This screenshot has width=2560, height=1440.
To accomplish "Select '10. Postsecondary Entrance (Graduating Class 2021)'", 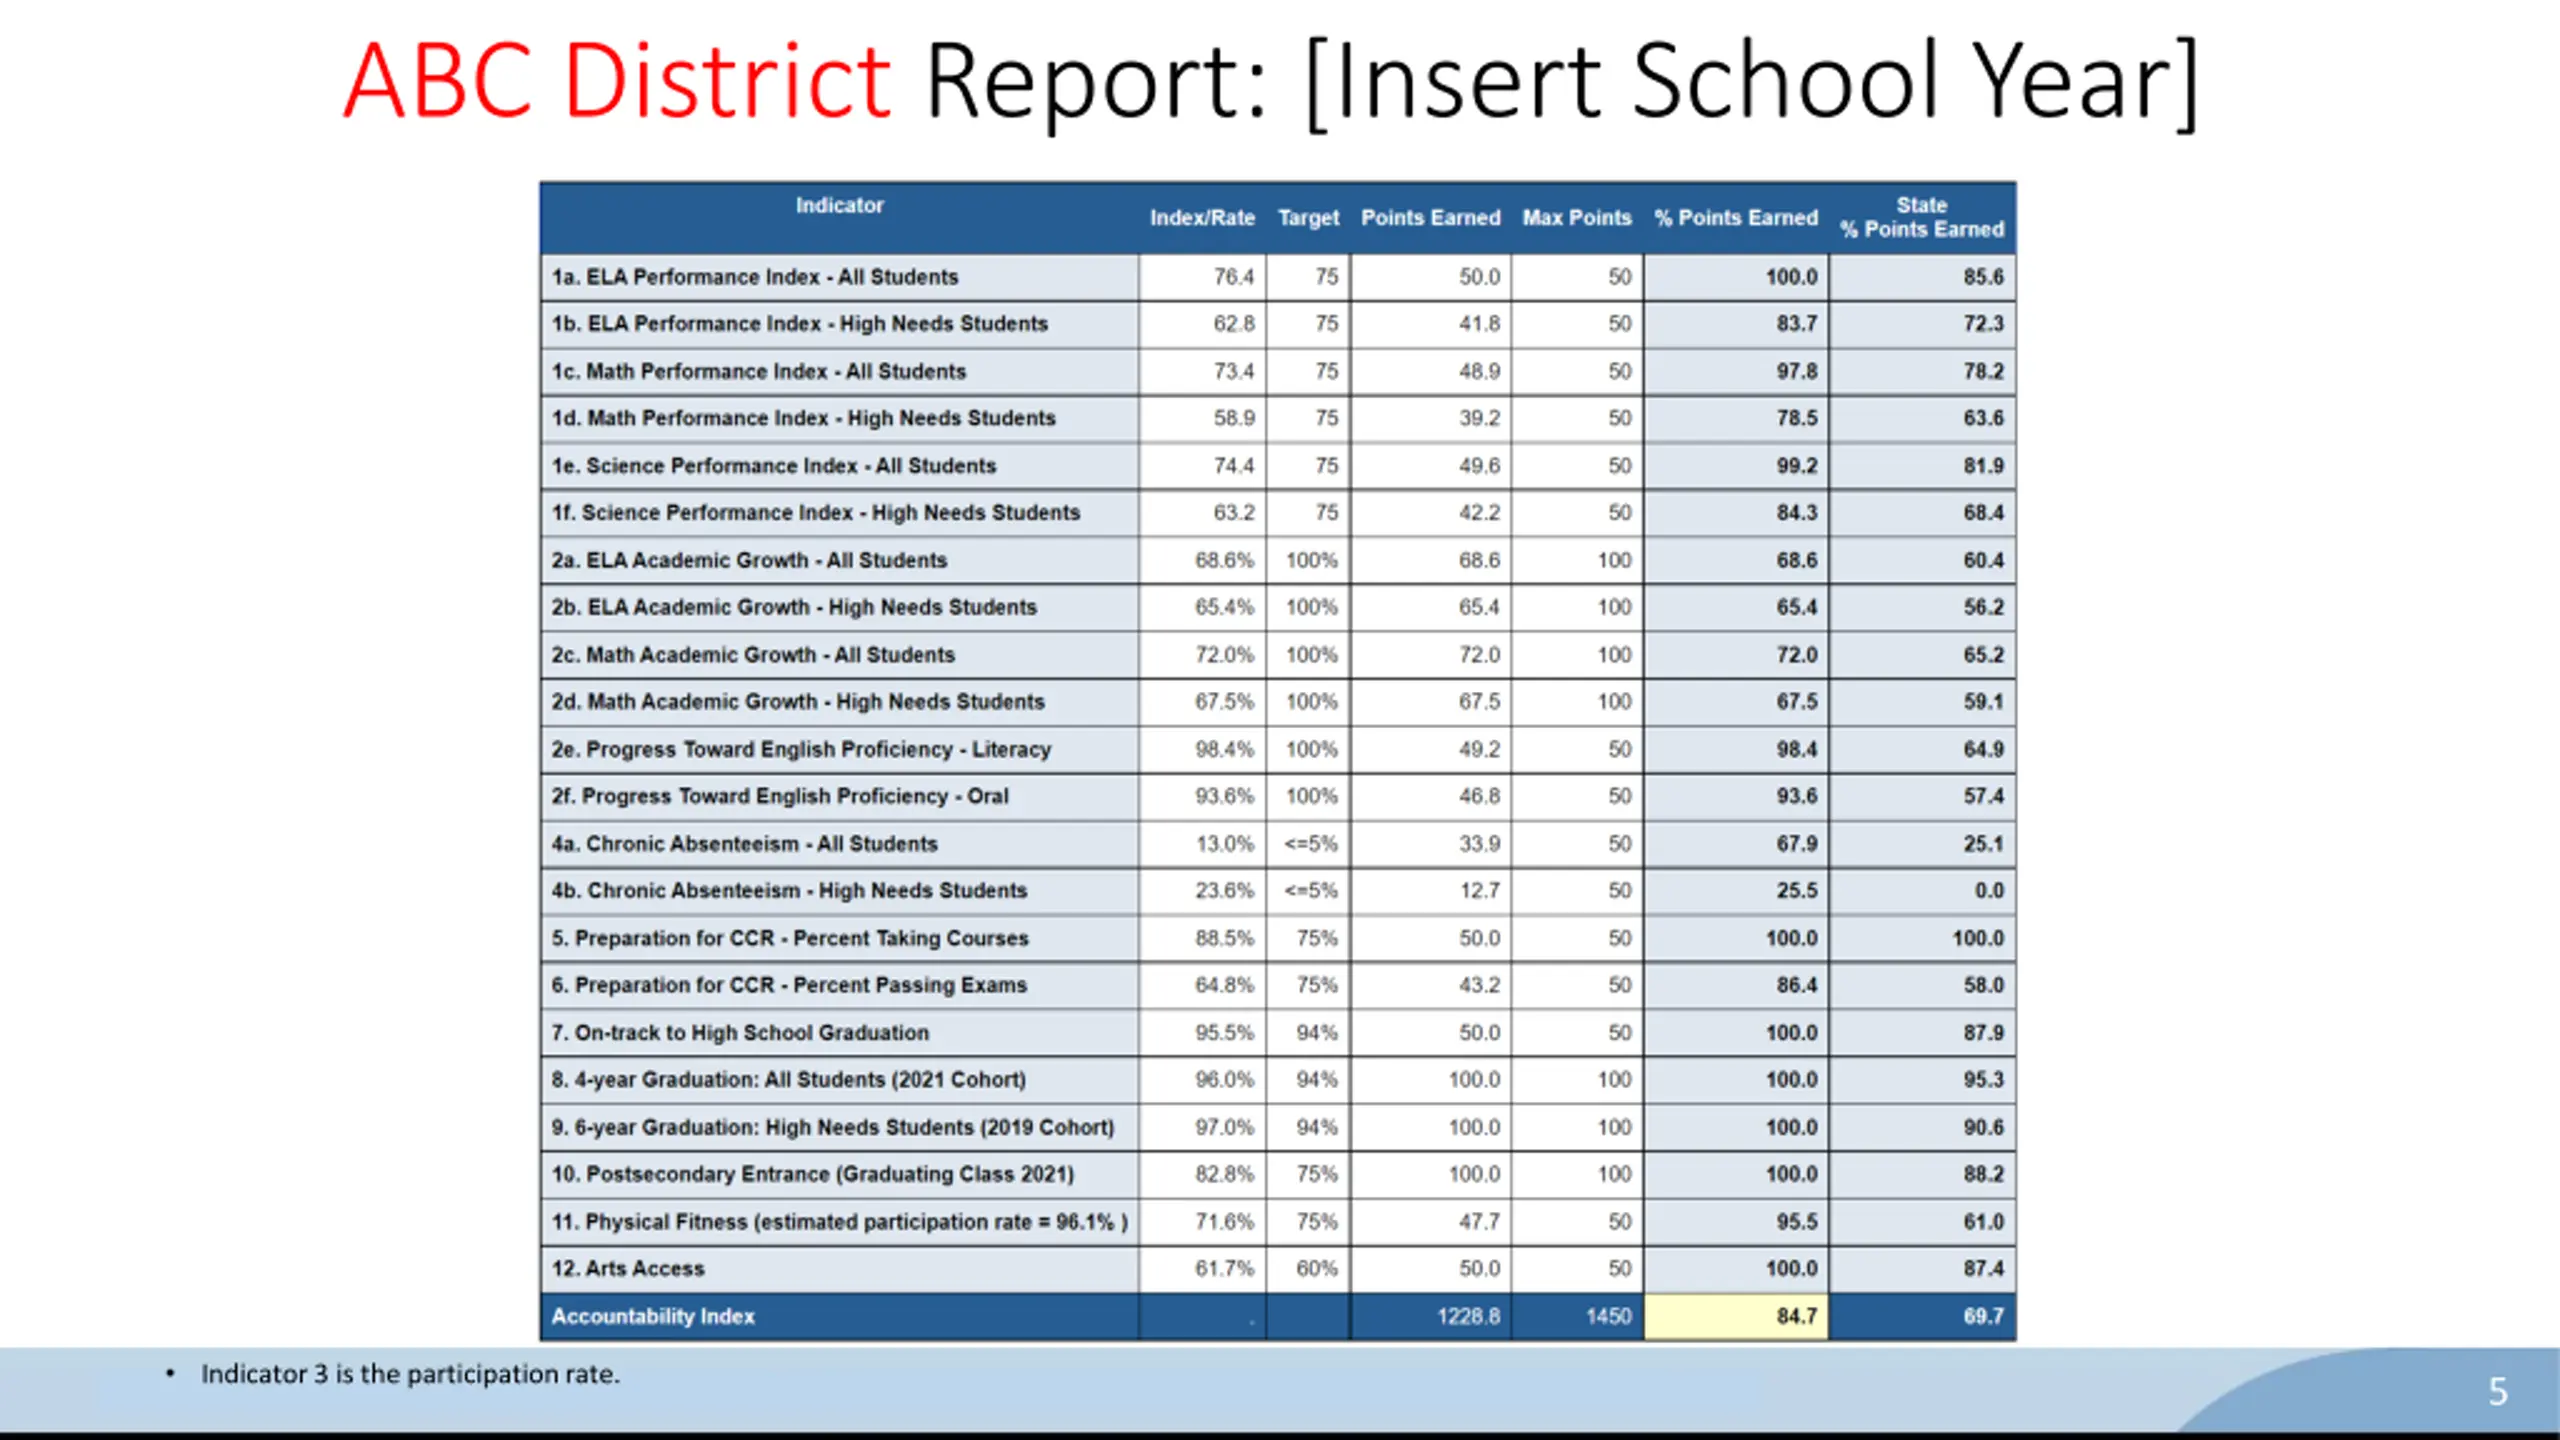I will 813,1174.
